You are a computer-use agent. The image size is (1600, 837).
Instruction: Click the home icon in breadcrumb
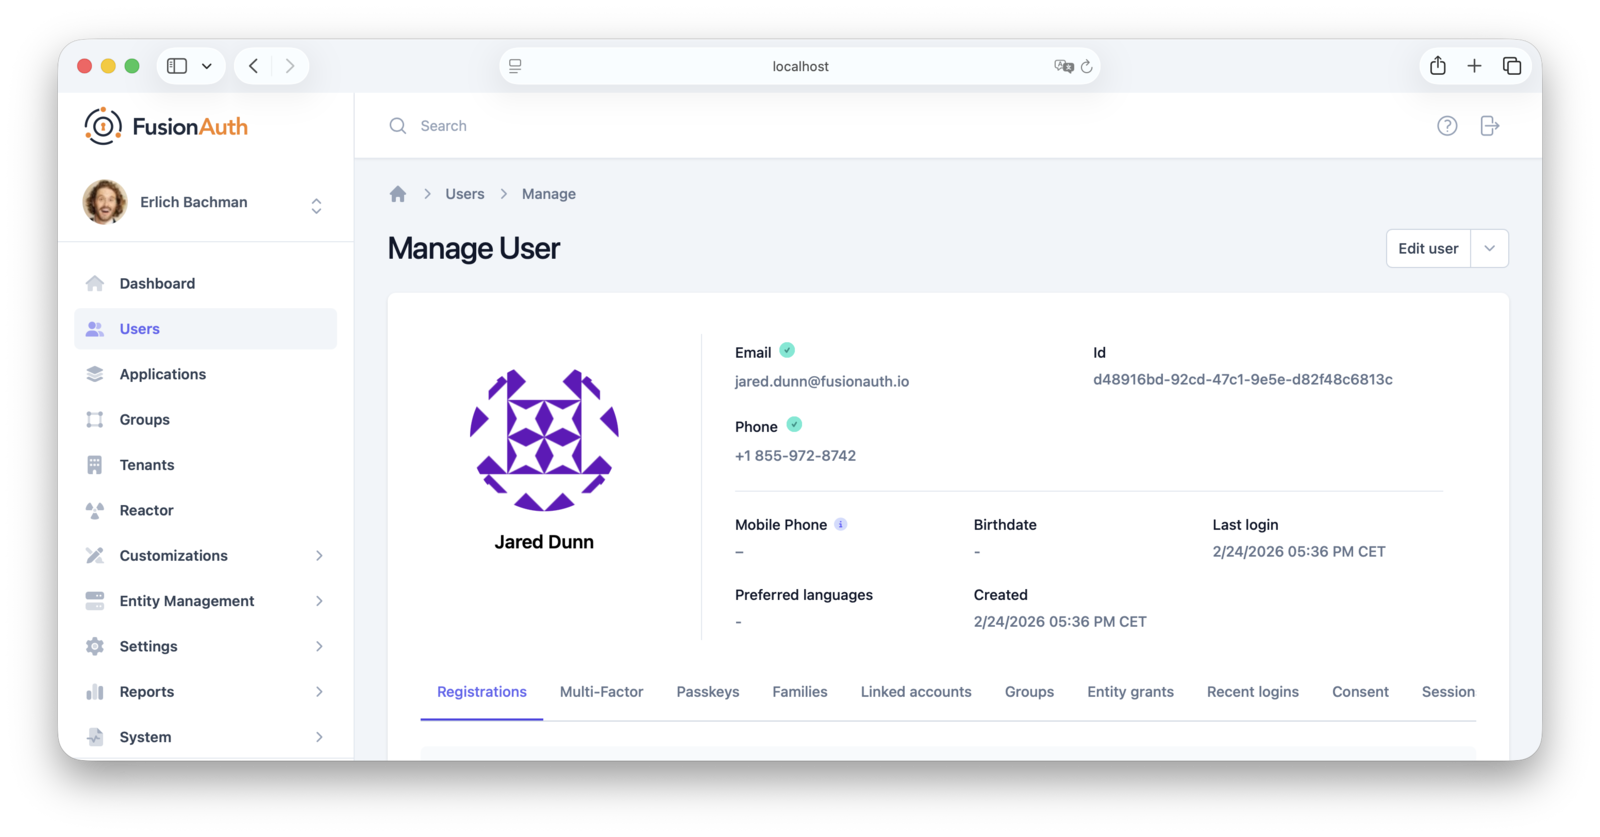click(398, 194)
